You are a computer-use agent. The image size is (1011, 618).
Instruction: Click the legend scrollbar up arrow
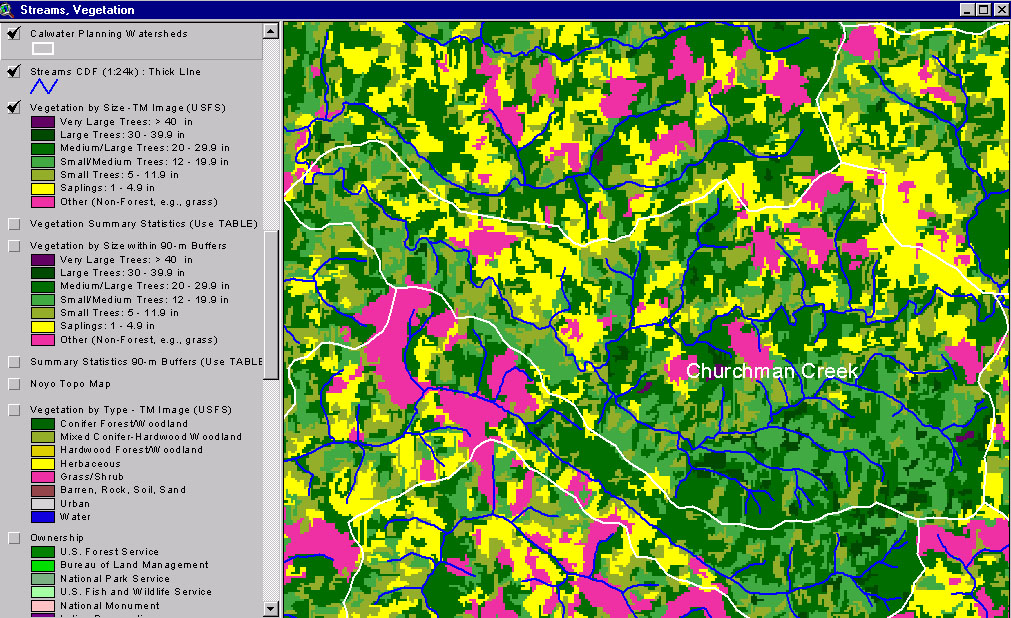tap(271, 30)
